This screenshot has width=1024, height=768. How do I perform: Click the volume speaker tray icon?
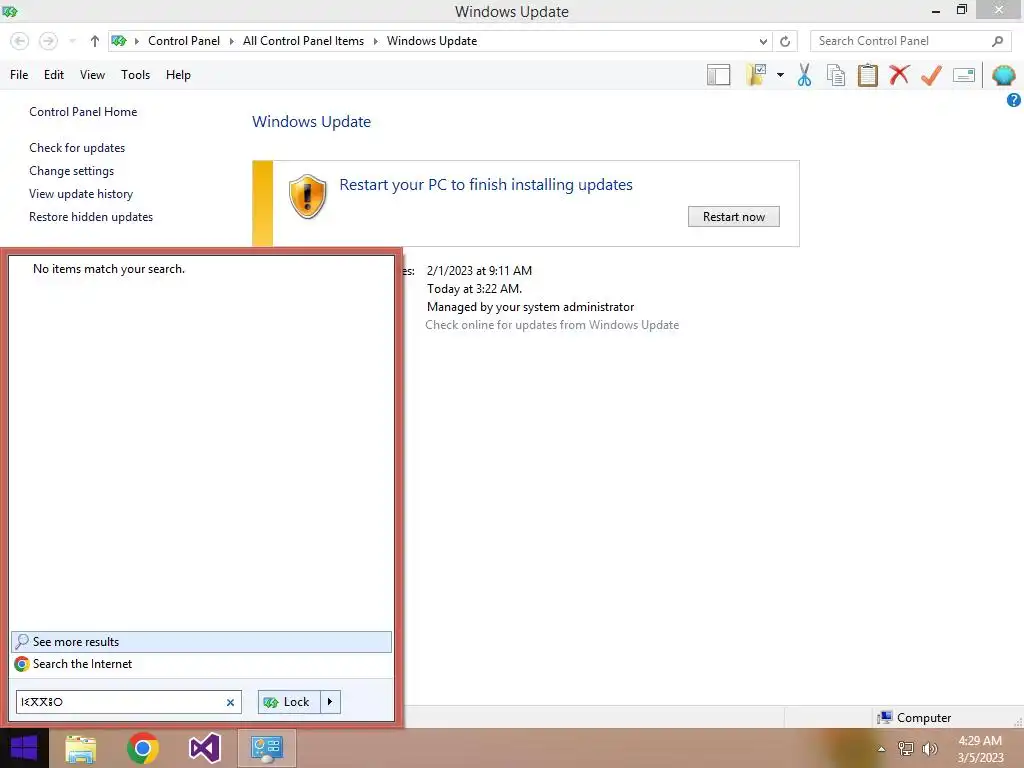(x=929, y=749)
